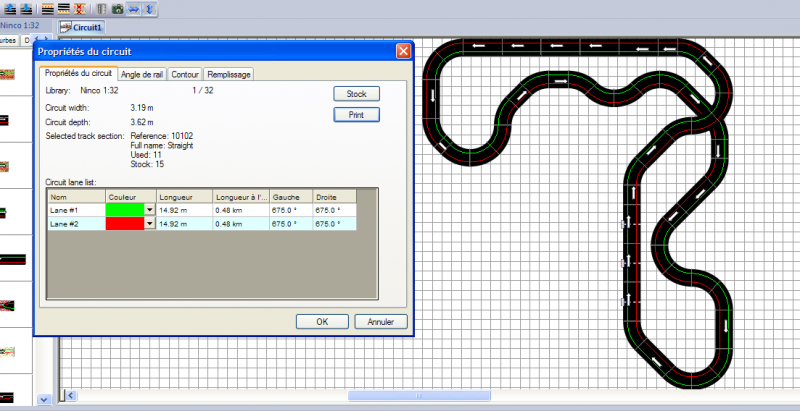Click the first horizontal lines toolbar icon

[47, 7]
